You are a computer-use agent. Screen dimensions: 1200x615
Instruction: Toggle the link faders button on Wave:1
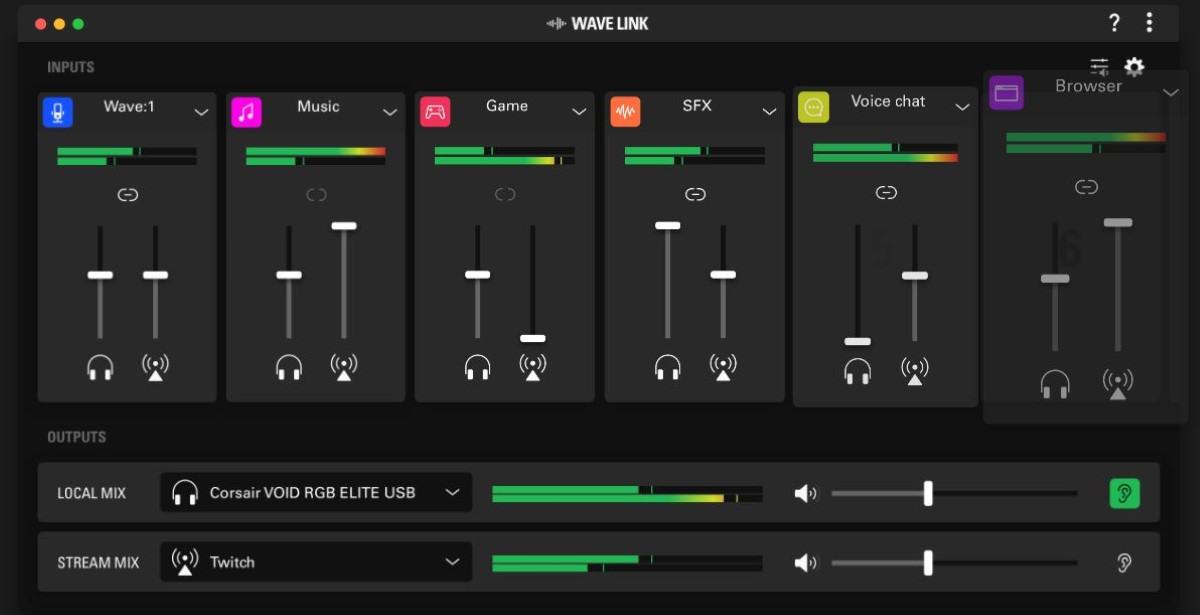click(127, 195)
